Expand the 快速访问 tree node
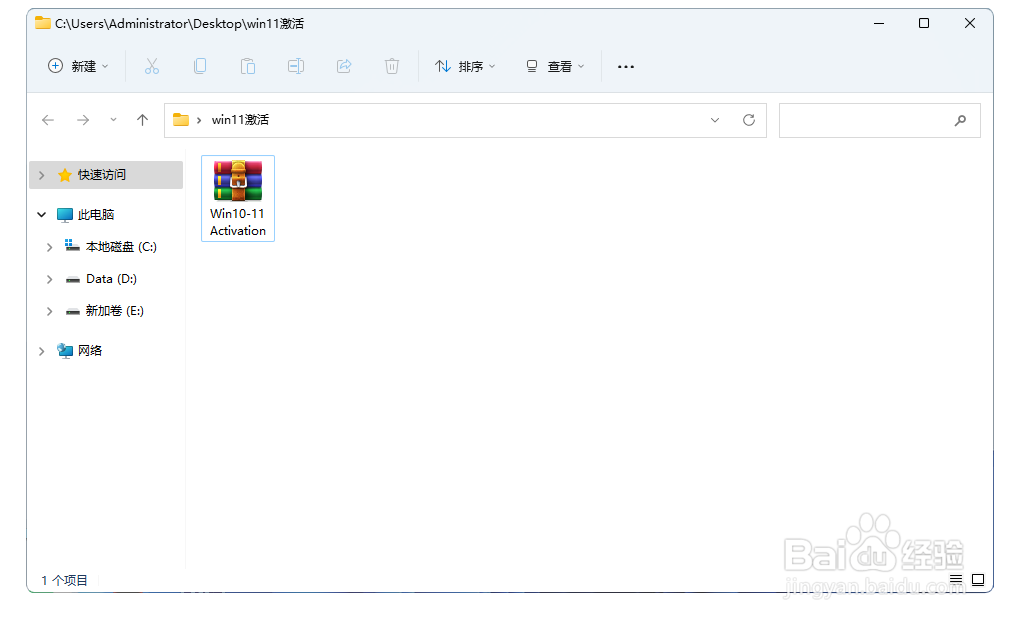Image resolution: width=1022 pixels, height=622 pixels. pyautogui.click(x=42, y=175)
